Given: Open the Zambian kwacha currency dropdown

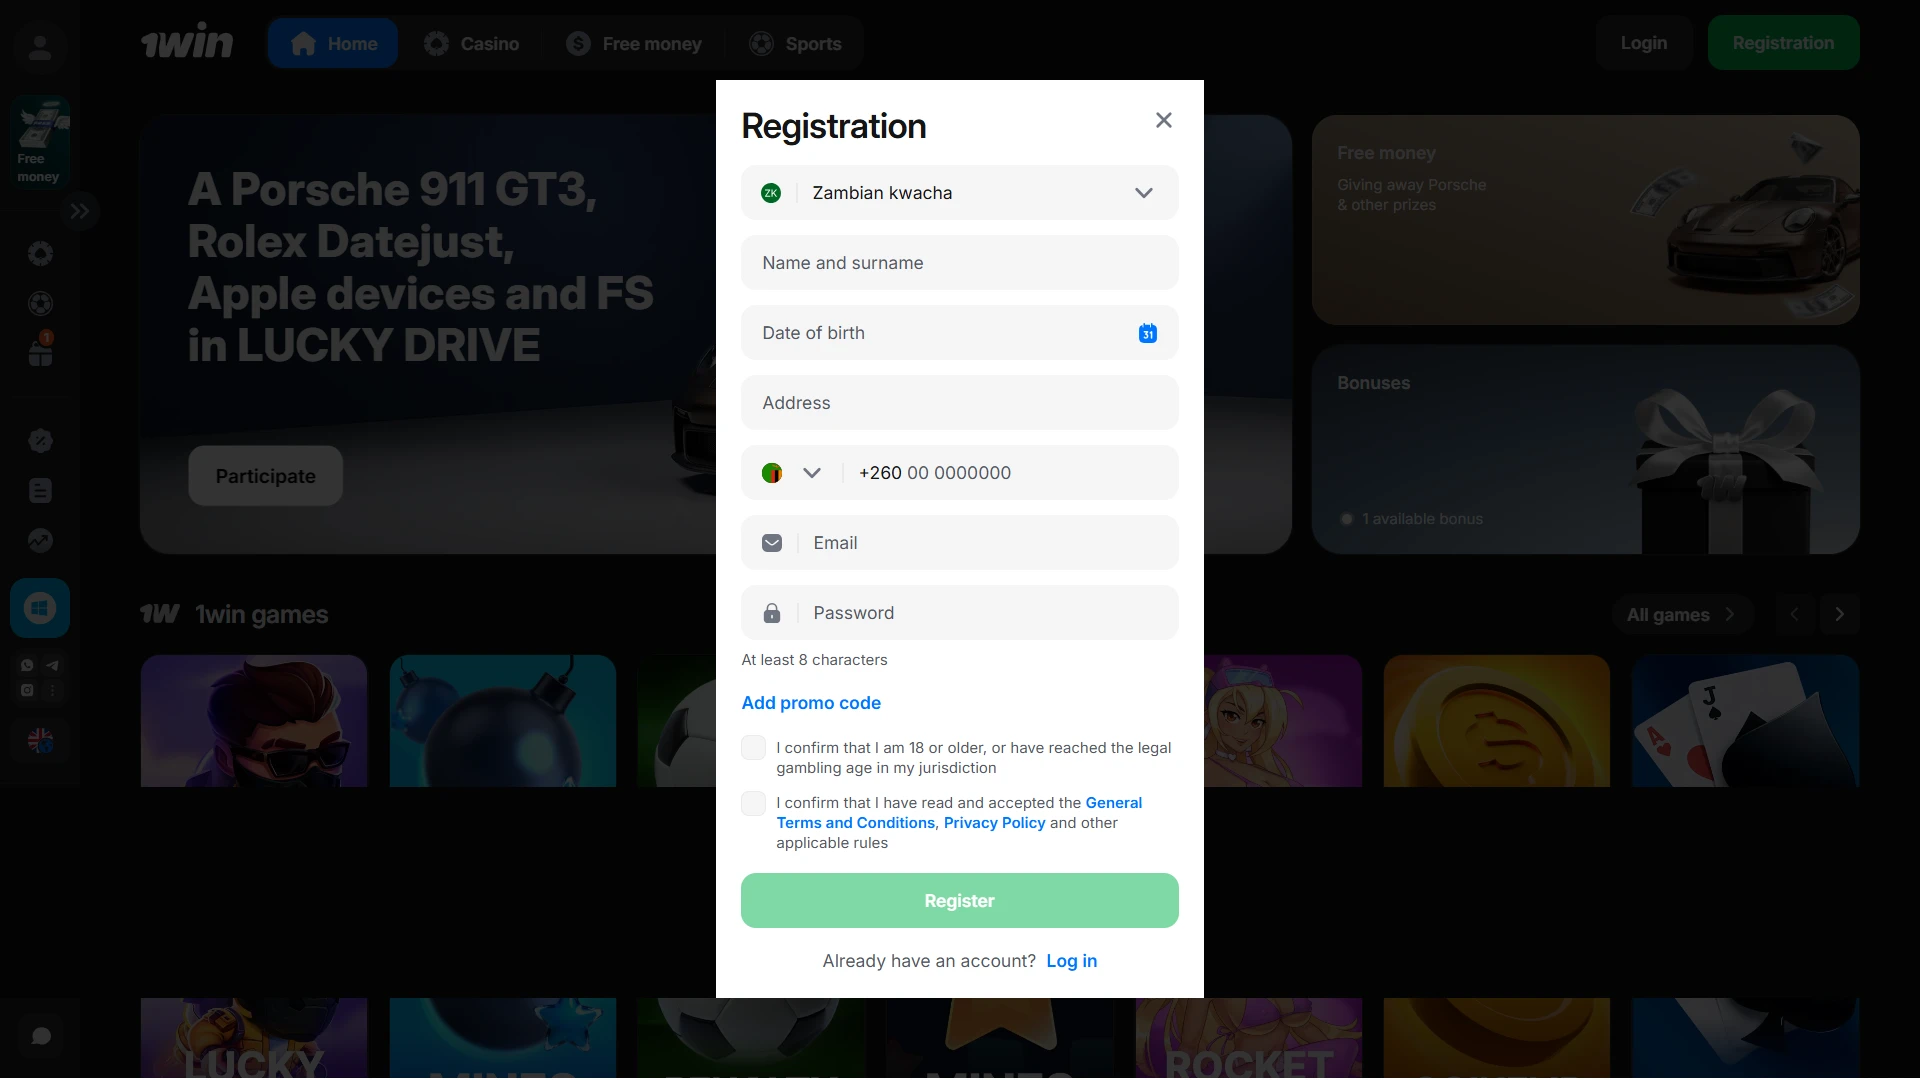Looking at the screenshot, I should [x=959, y=193].
